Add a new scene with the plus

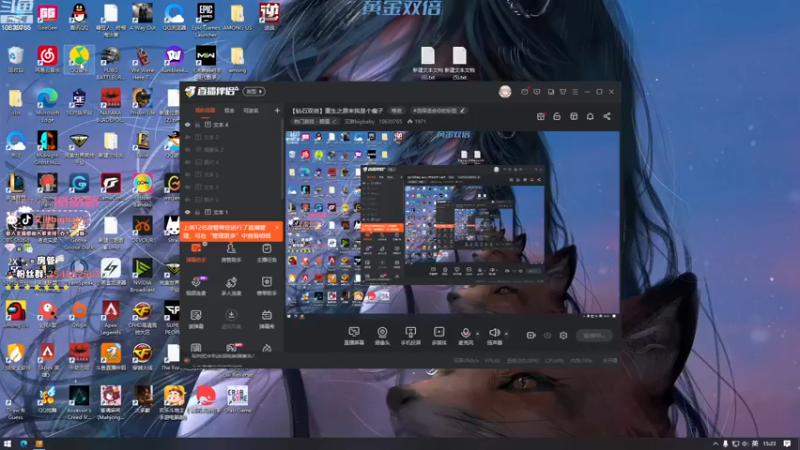point(277,110)
